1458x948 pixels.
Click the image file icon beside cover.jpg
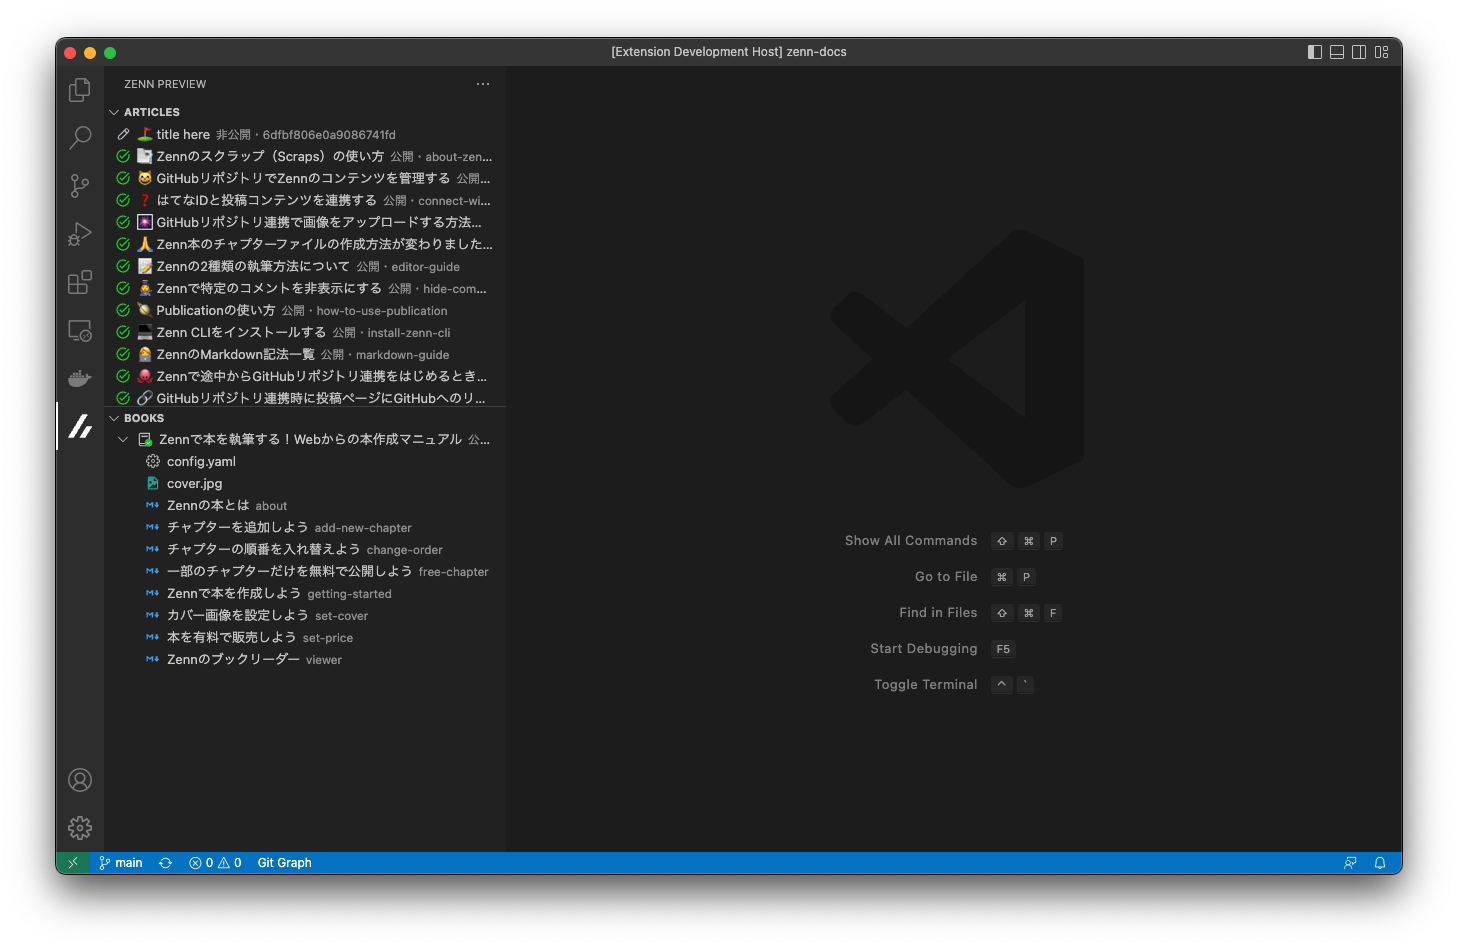point(152,483)
